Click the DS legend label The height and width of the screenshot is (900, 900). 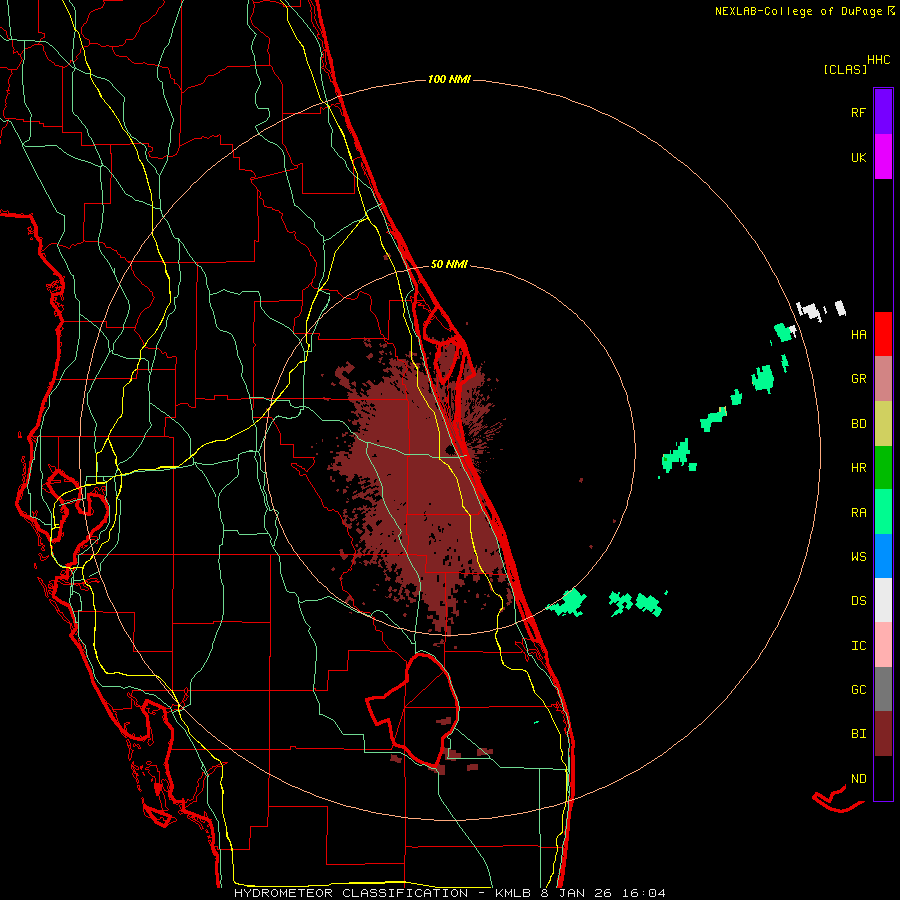858,600
